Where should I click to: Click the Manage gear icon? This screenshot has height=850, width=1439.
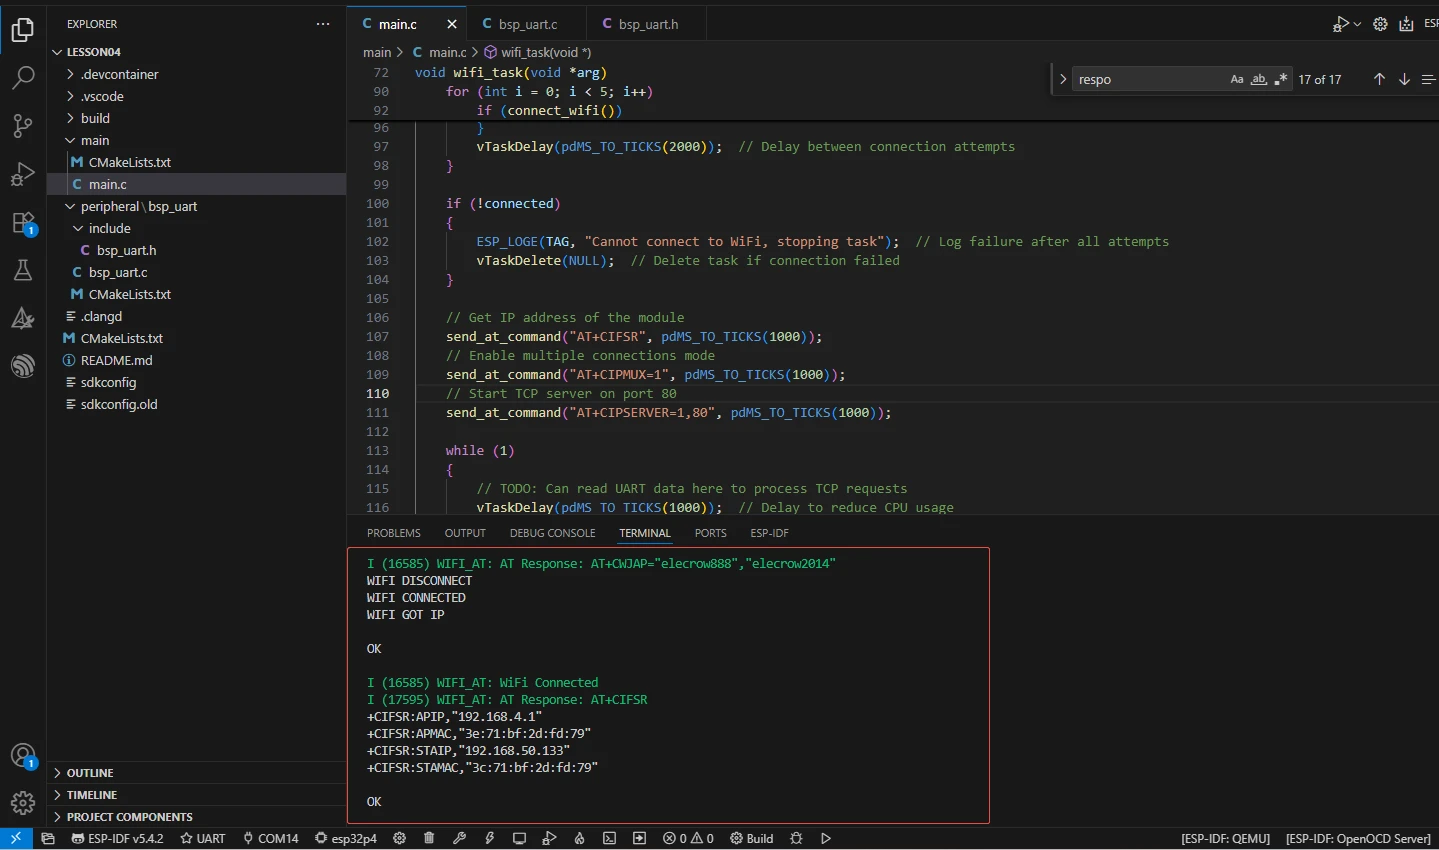coord(23,802)
